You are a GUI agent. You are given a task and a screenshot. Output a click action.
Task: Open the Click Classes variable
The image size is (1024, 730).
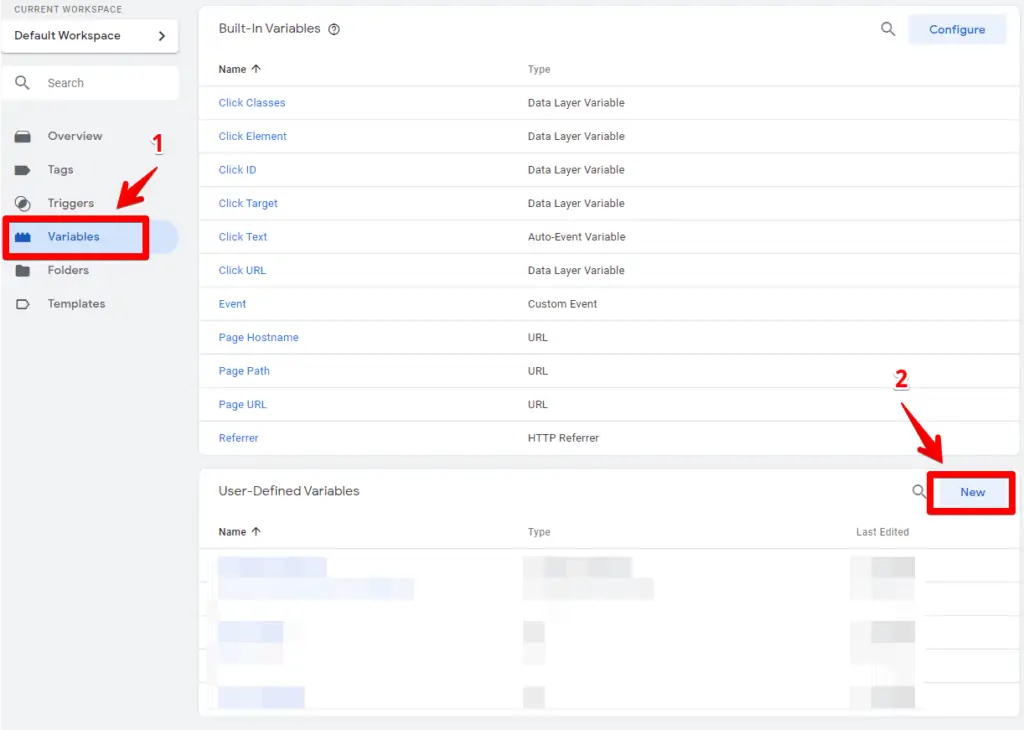(x=251, y=102)
